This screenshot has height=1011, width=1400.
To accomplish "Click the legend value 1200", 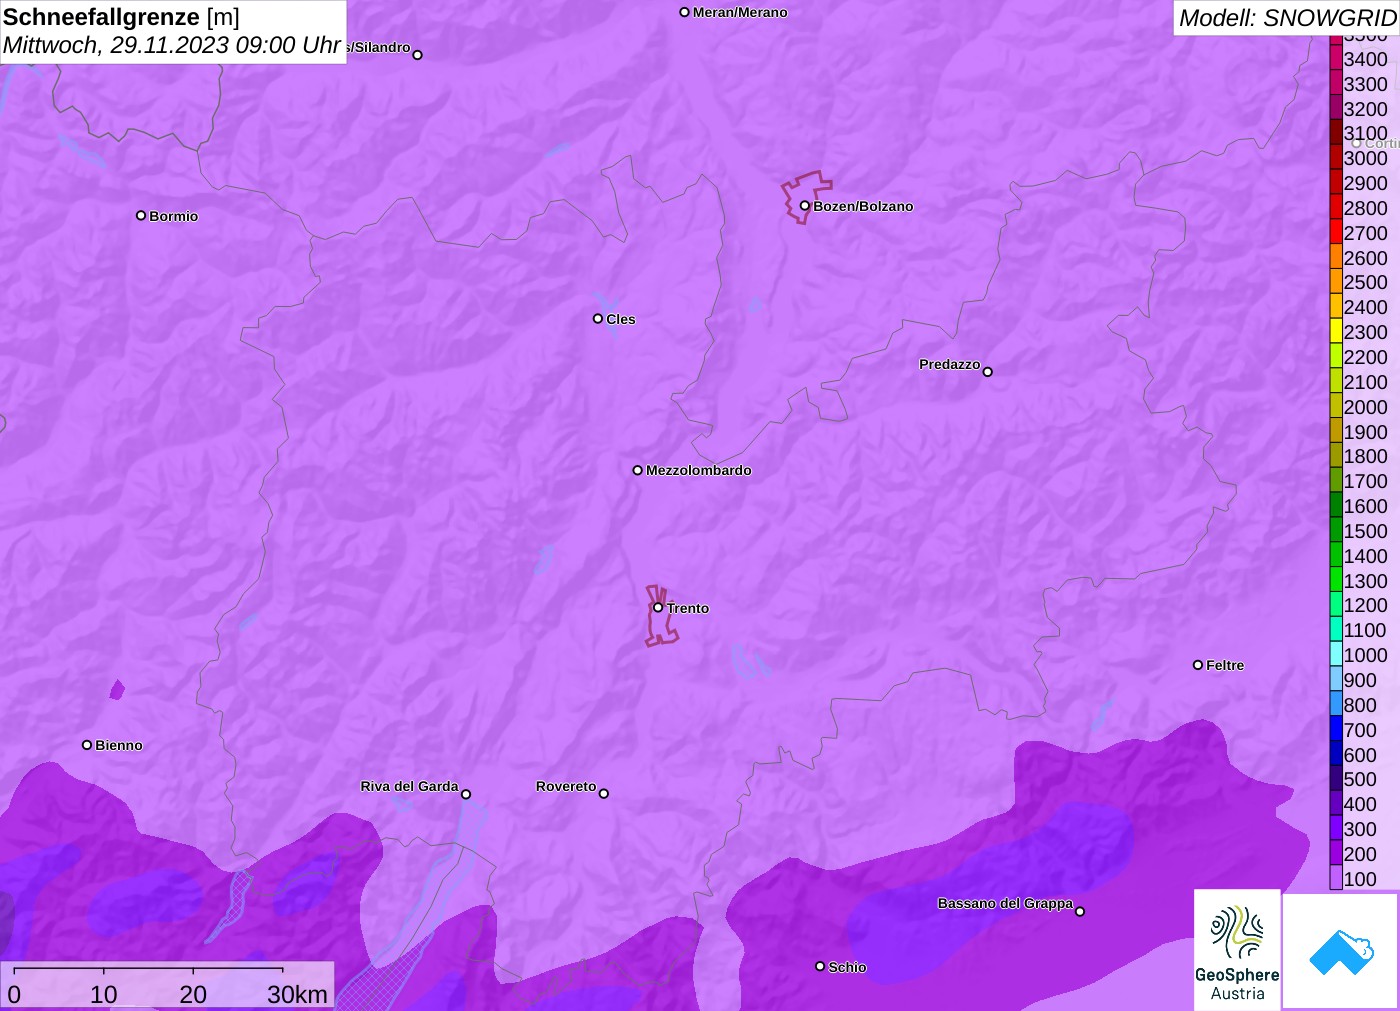I will 1365,605.
